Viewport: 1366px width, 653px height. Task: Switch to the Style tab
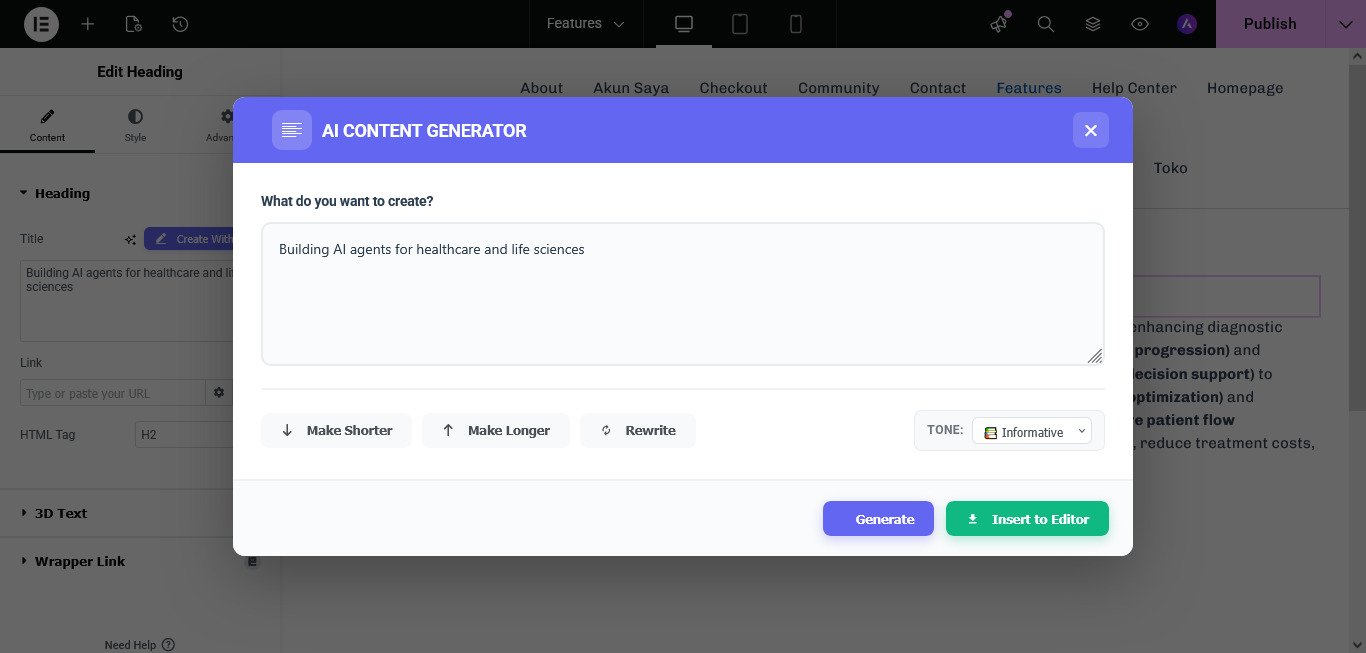click(x=135, y=124)
